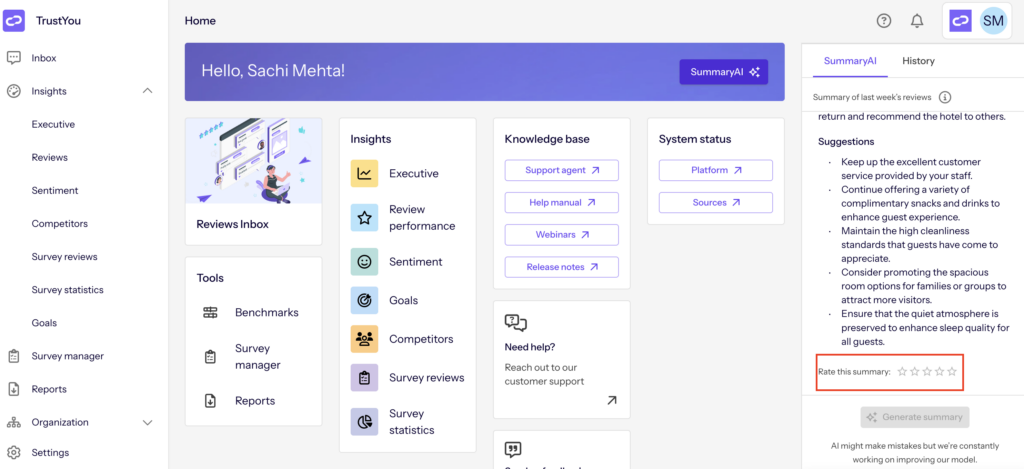Open the Help manual link
The width and height of the screenshot is (1024, 469).
coord(562,202)
